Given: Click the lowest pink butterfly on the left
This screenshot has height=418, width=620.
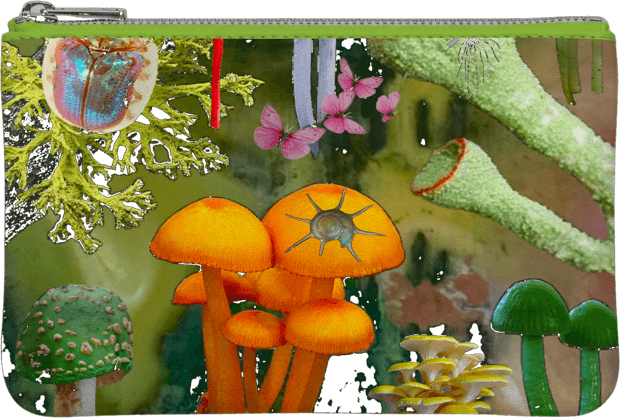Looking at the screenshot, I should pos(288,134).
